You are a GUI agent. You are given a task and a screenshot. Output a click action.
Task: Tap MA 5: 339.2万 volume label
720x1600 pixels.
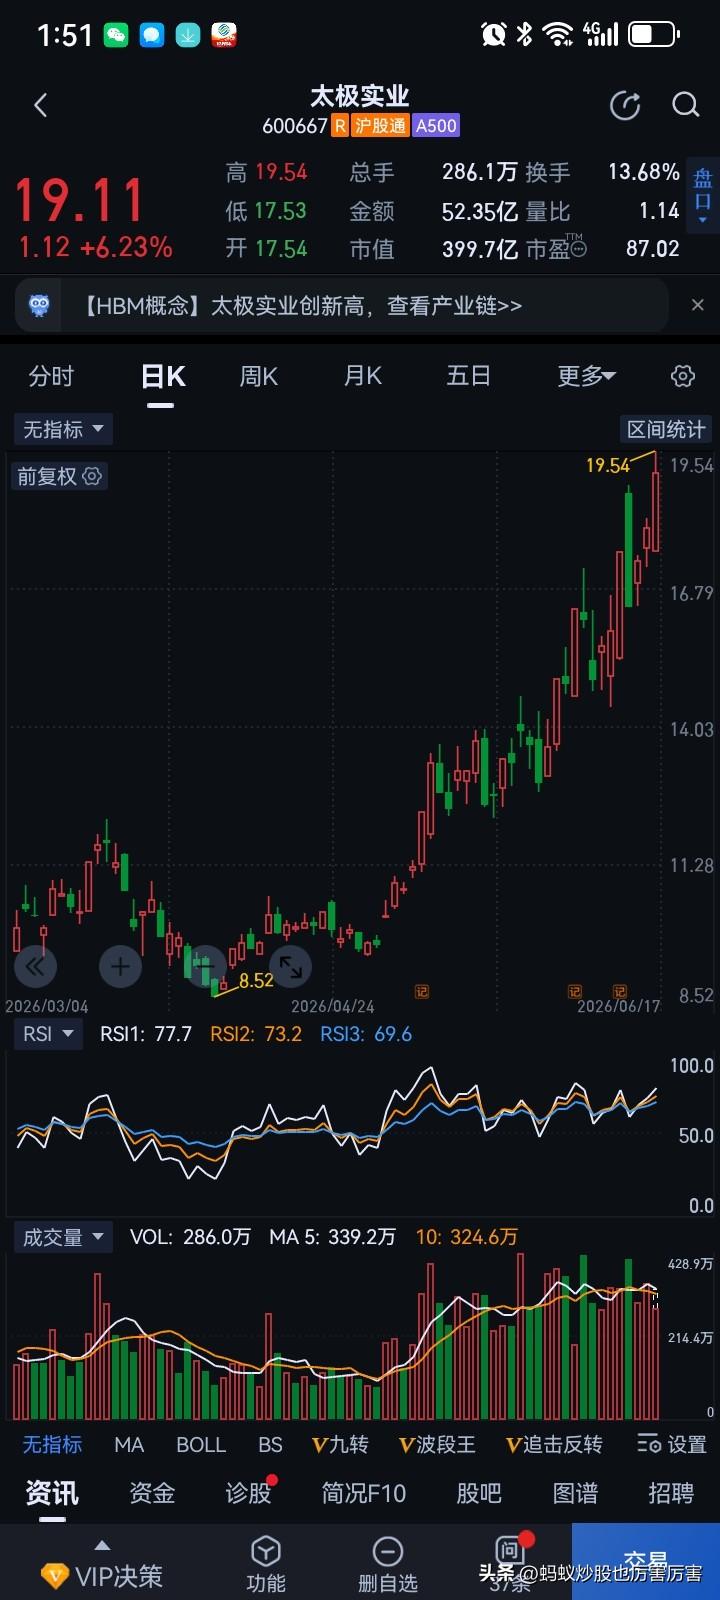(332, 1237)
